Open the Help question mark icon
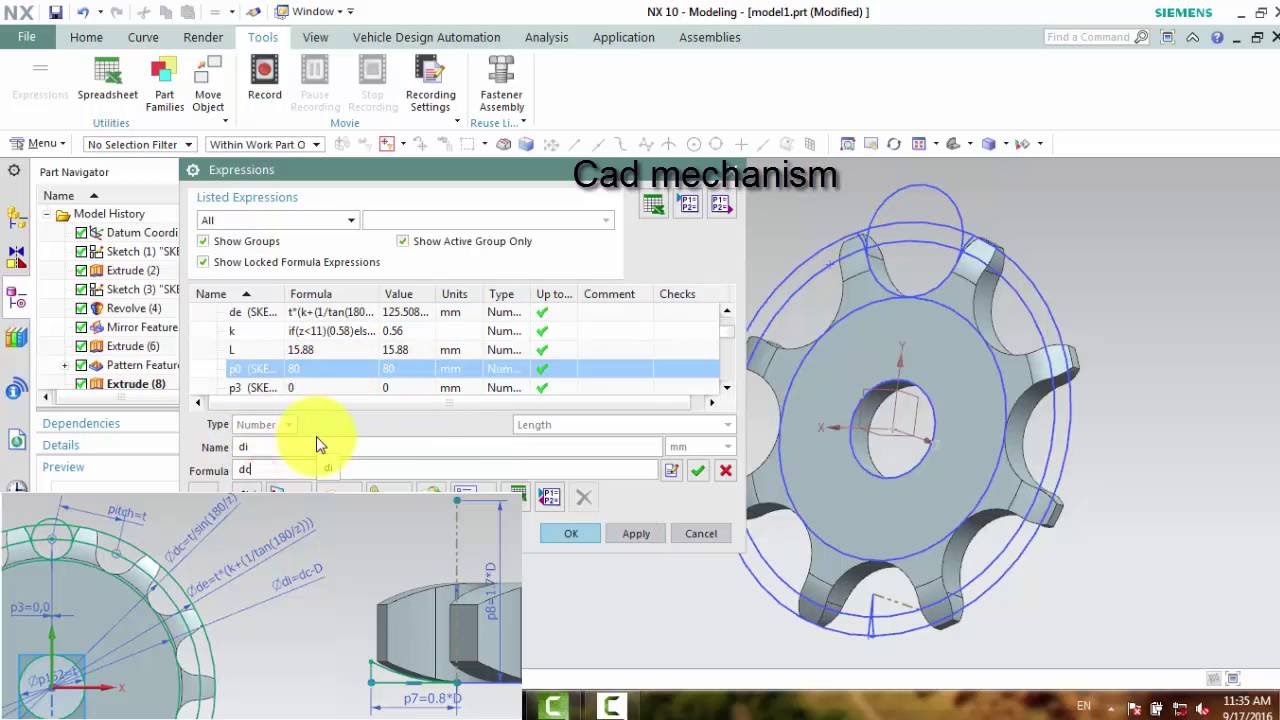 [x=1217, y=37]
